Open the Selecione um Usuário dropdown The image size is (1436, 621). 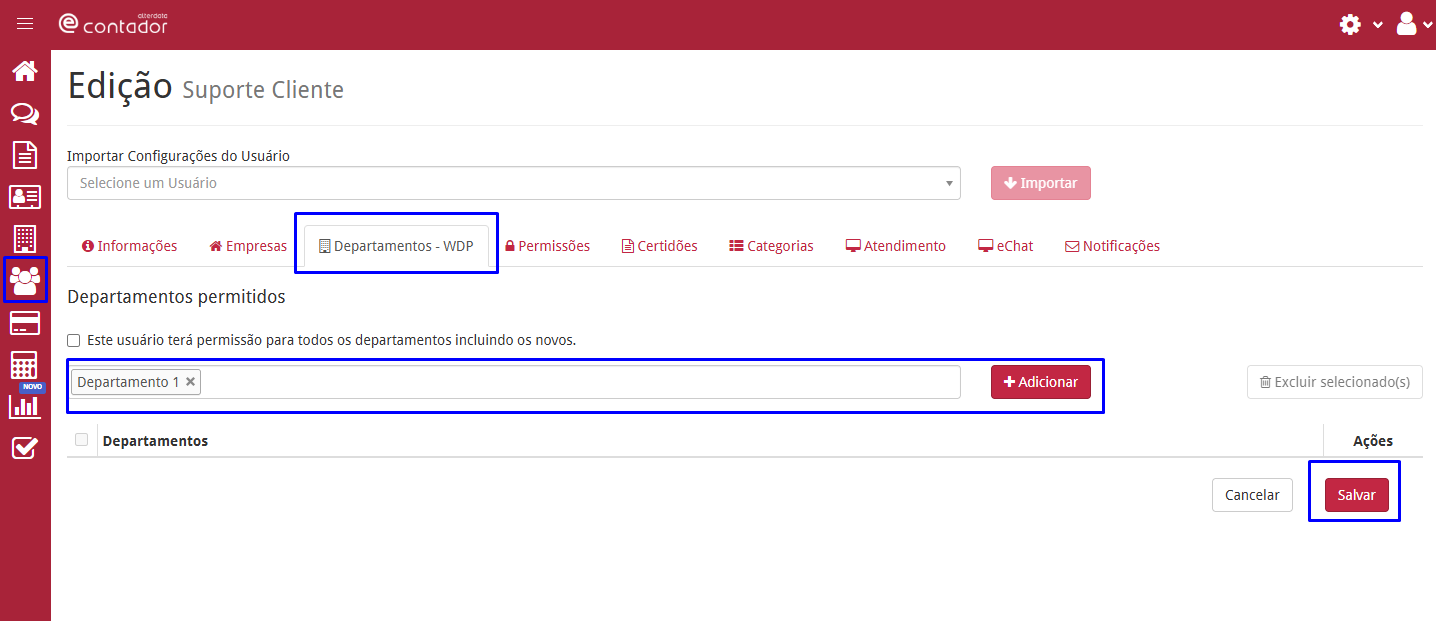point(514,183)
